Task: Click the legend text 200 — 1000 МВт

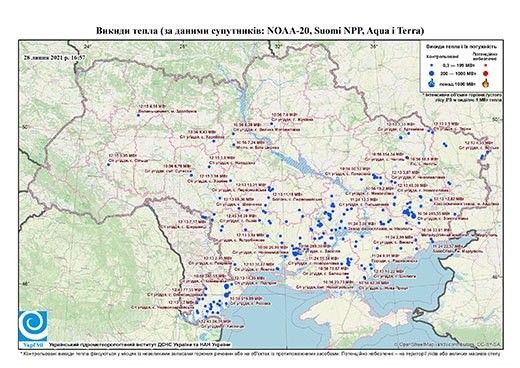Action: (457, 73)
